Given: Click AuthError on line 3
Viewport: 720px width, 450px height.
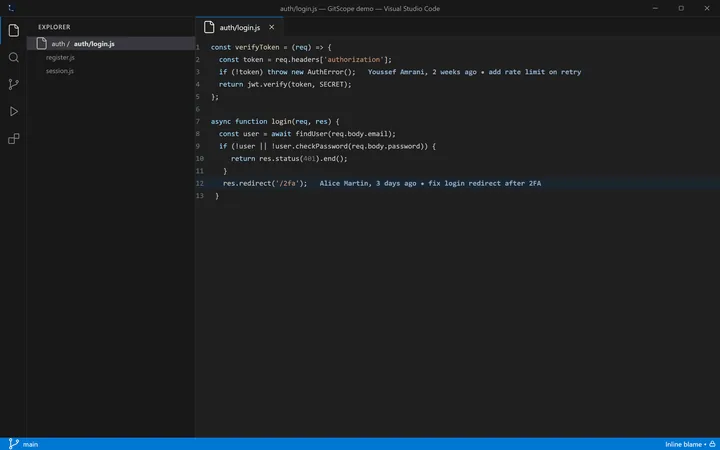Looking at the screenshot, I should coord(326,72).
